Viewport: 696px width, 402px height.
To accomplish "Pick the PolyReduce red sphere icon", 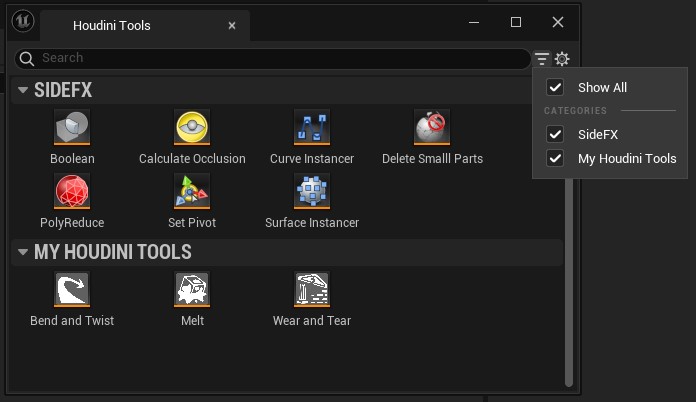I will (72, 191).
